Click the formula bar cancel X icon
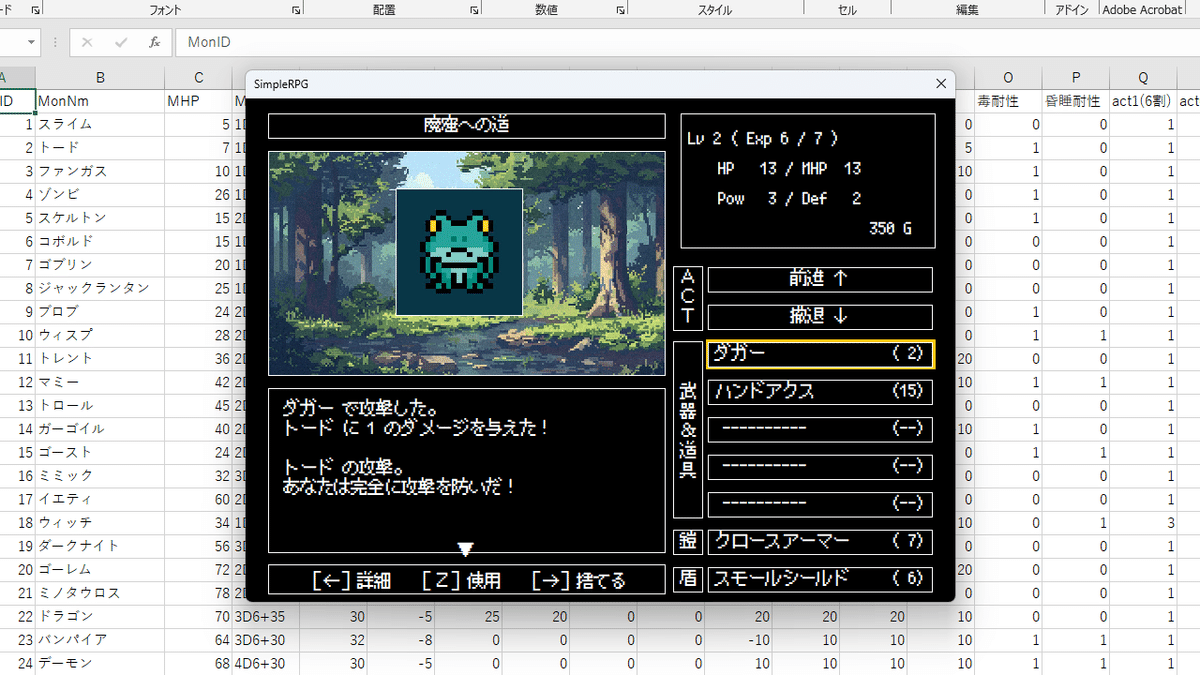This screenshot has width=1200, height=675. click(87, 43)
